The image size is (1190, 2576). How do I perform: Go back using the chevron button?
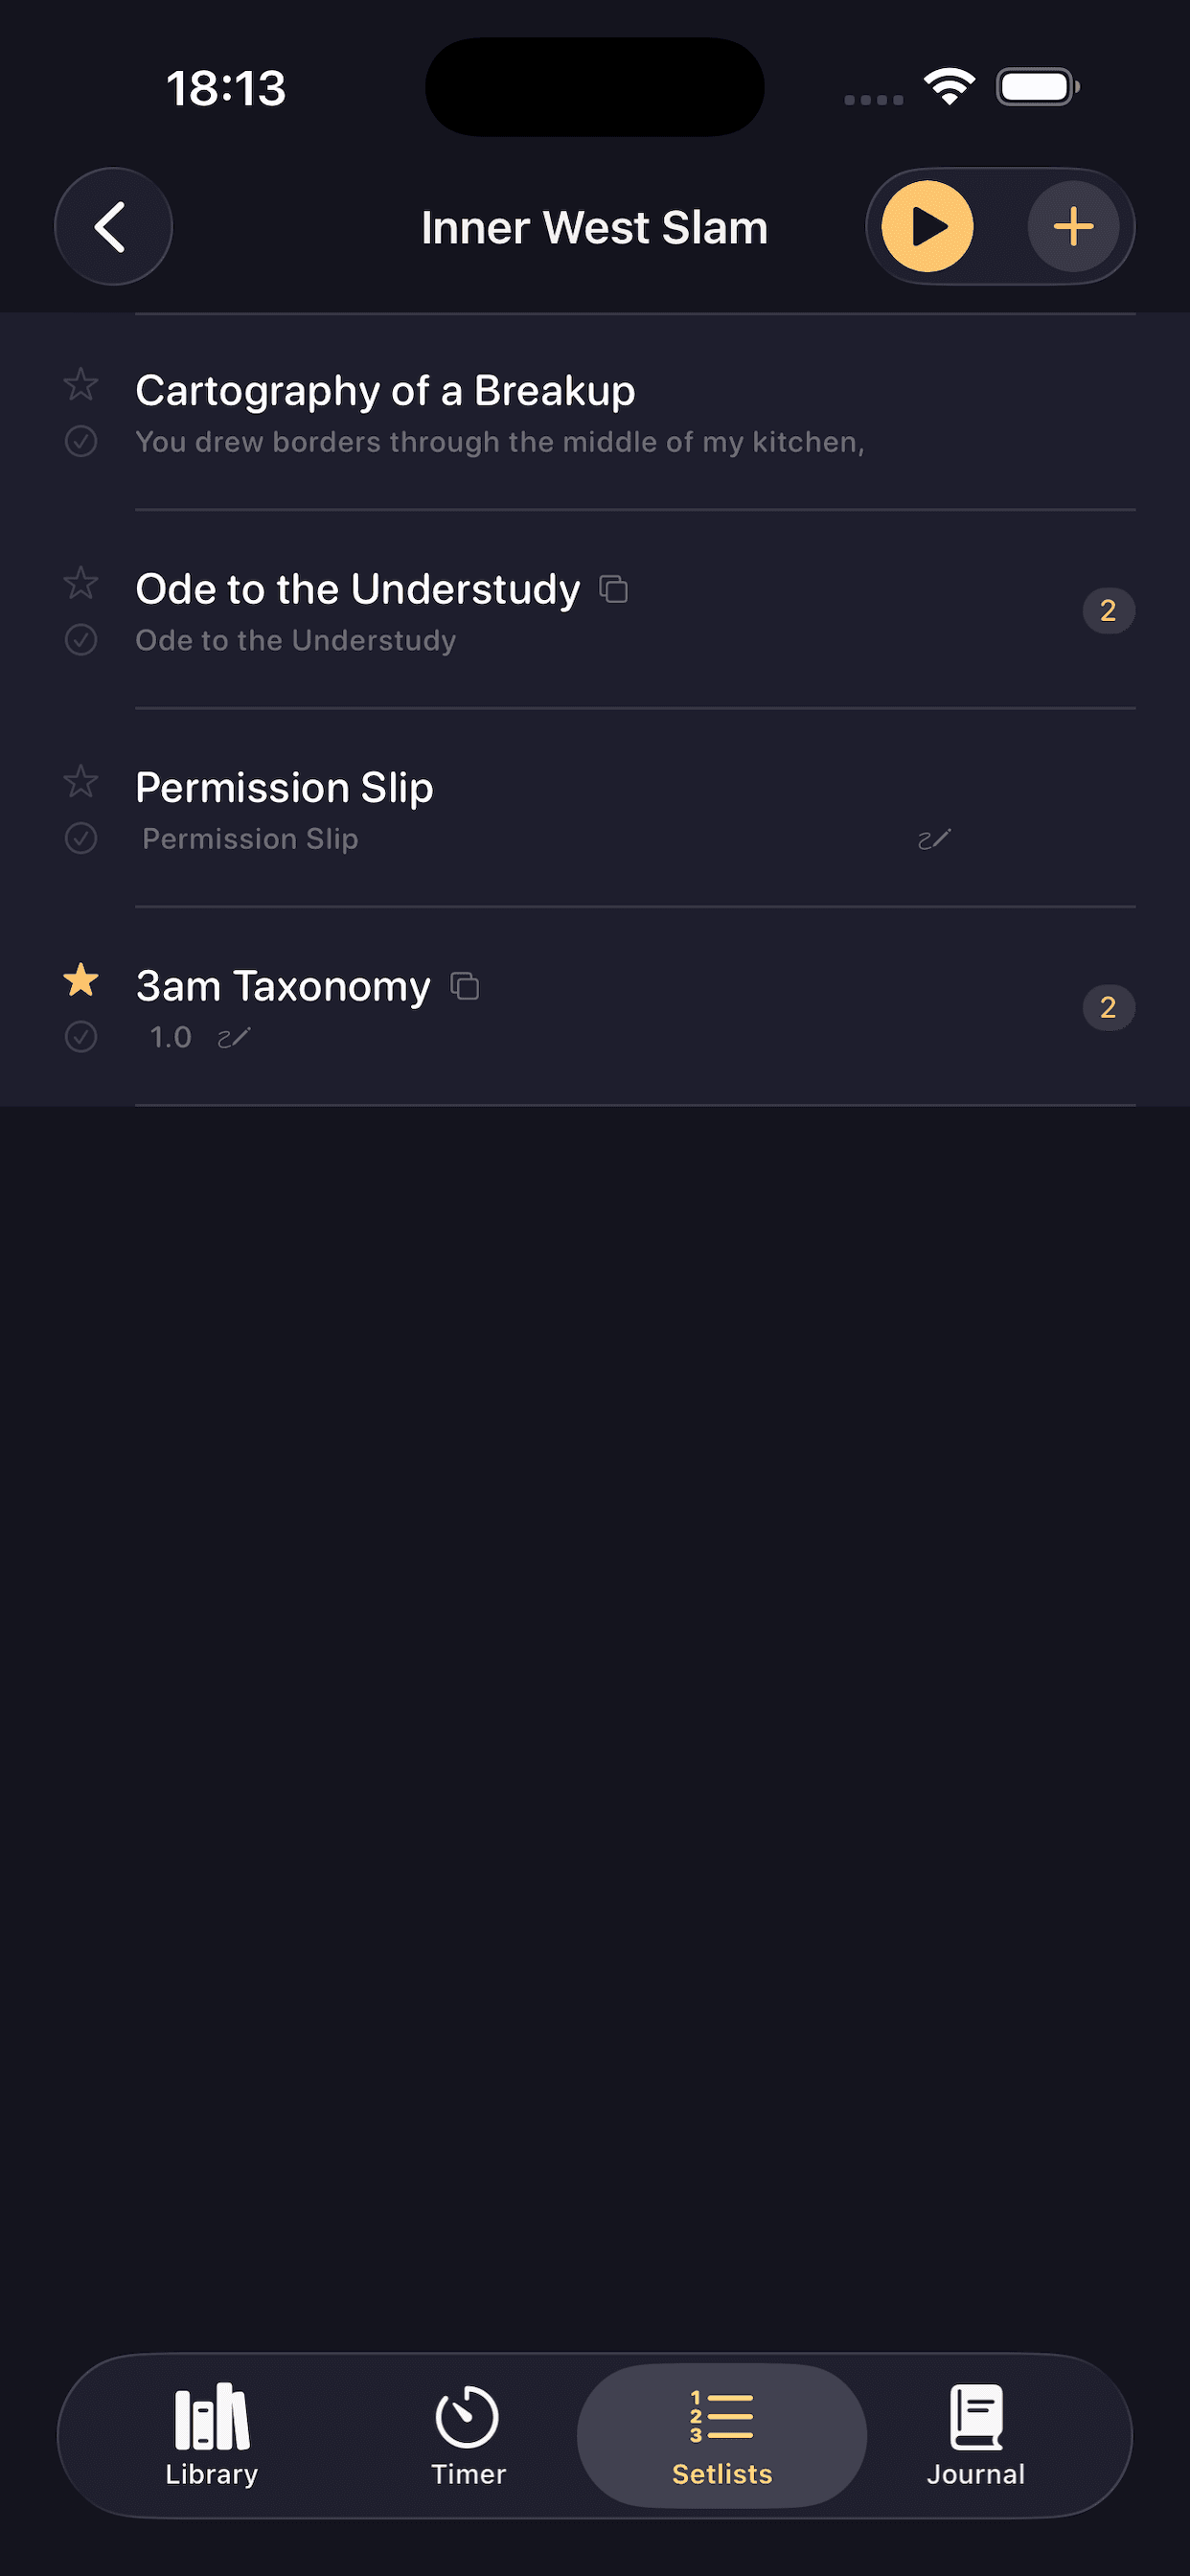click(113, 227)
